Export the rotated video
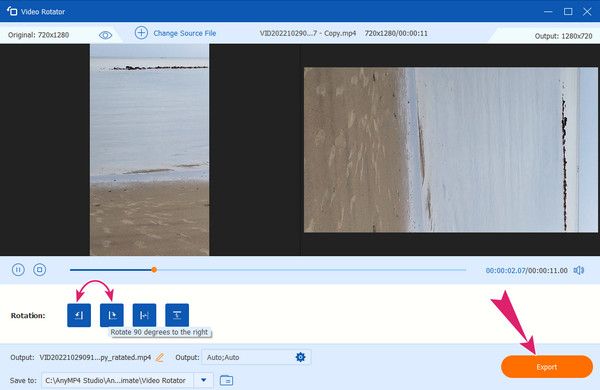The width and height of the screenshot is (600, 390). click(x=546, y=367)
